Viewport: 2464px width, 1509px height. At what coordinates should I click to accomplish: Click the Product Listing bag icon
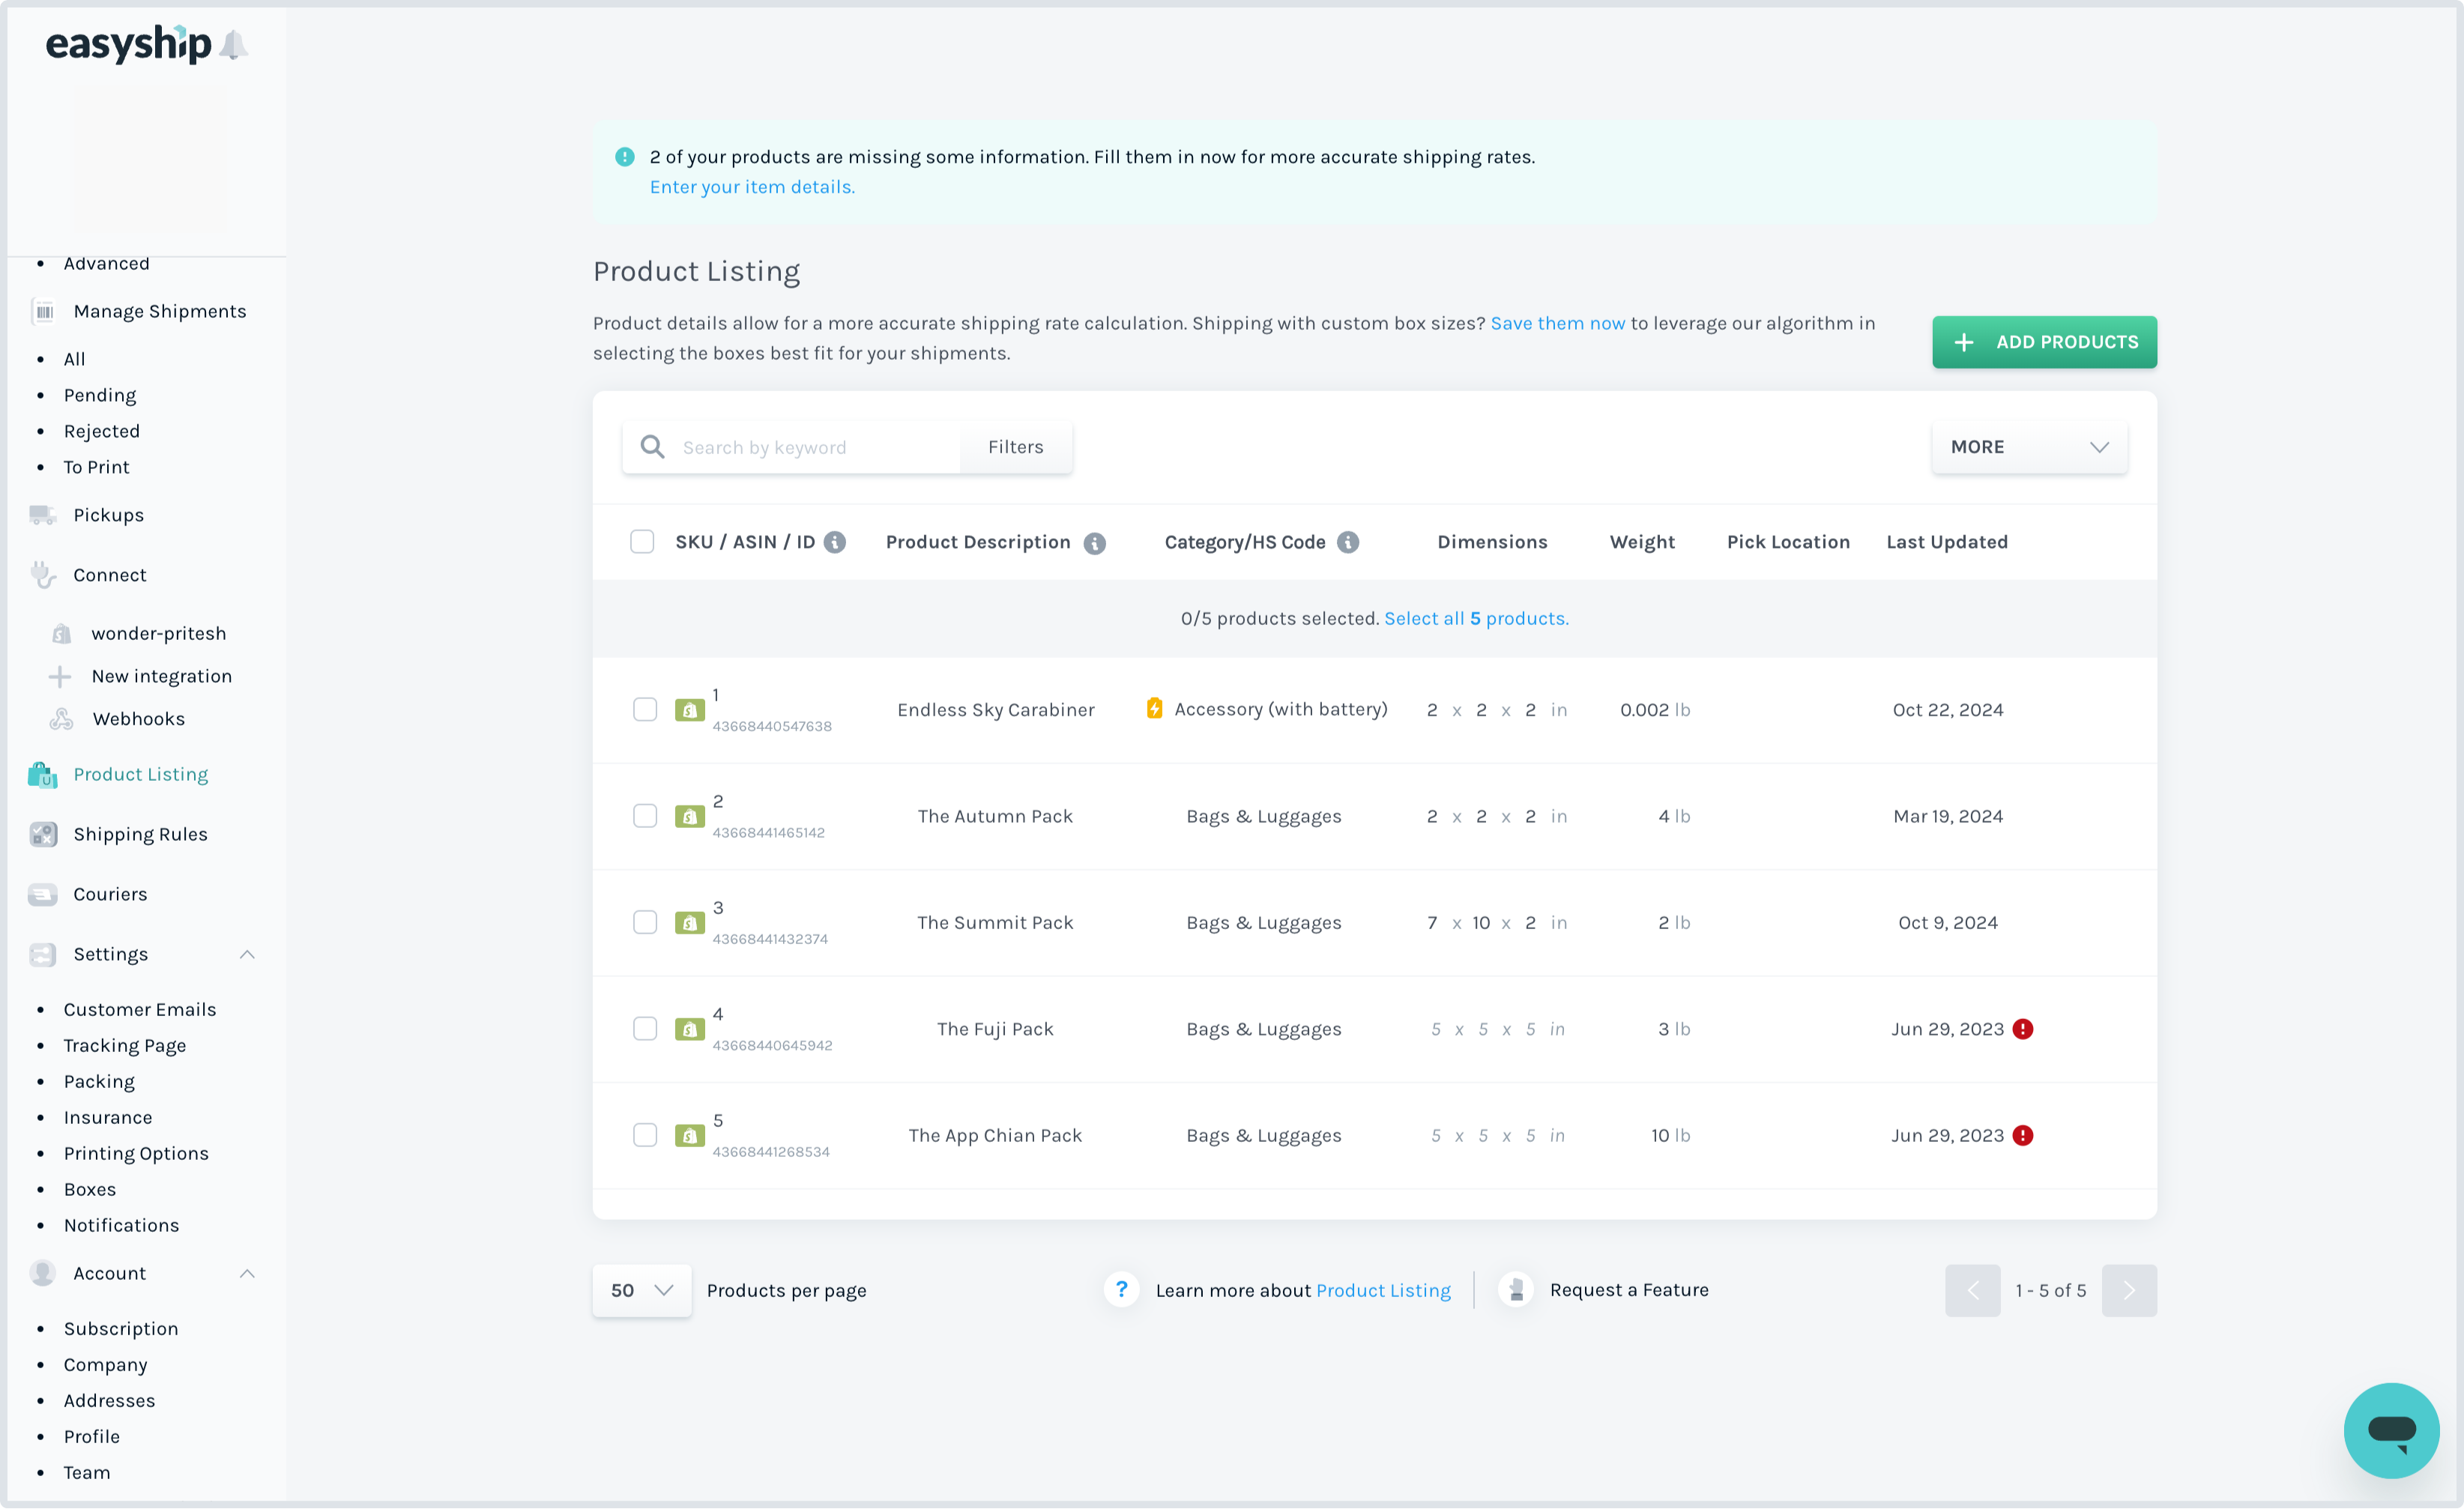click(43, 775)
